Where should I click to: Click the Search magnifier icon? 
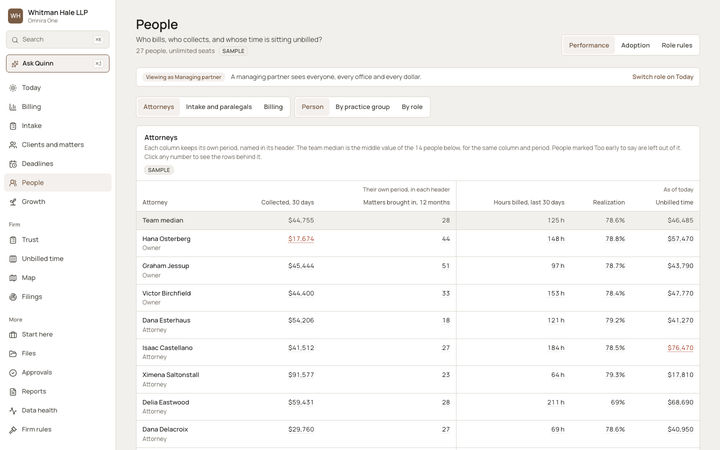click(15, 40)
